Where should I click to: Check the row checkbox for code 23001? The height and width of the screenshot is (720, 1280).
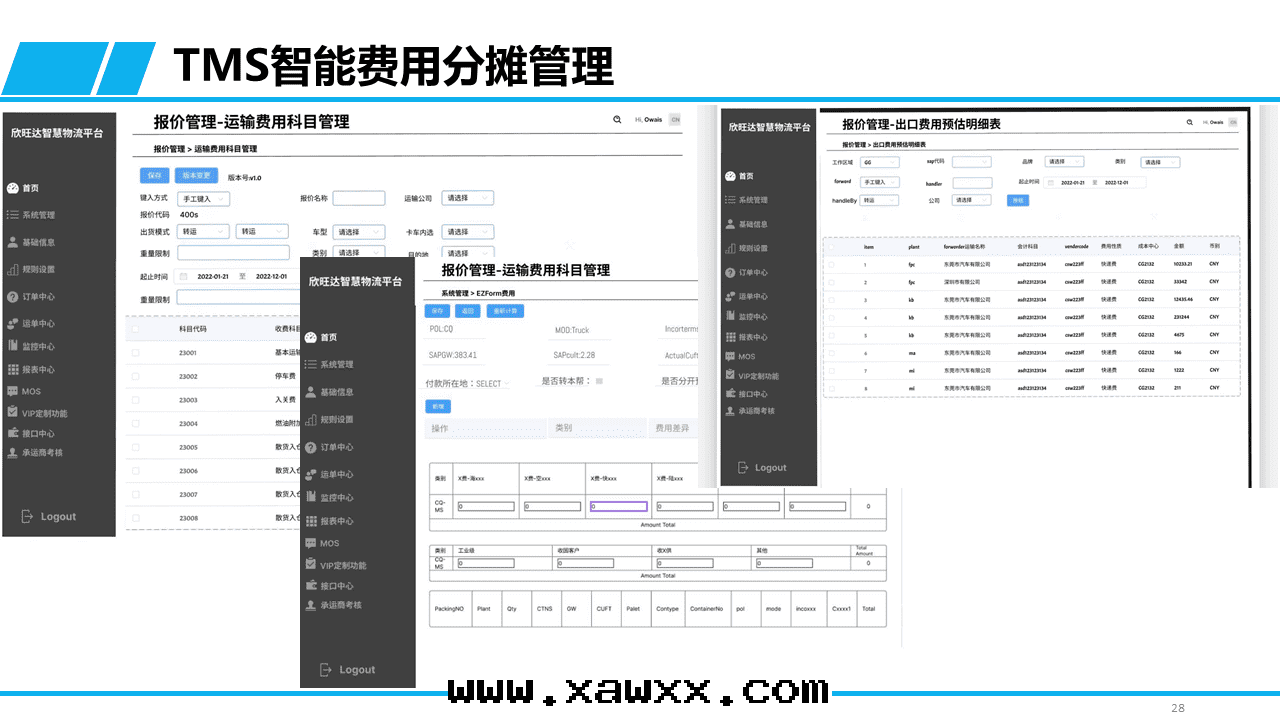tap(136, 353)
